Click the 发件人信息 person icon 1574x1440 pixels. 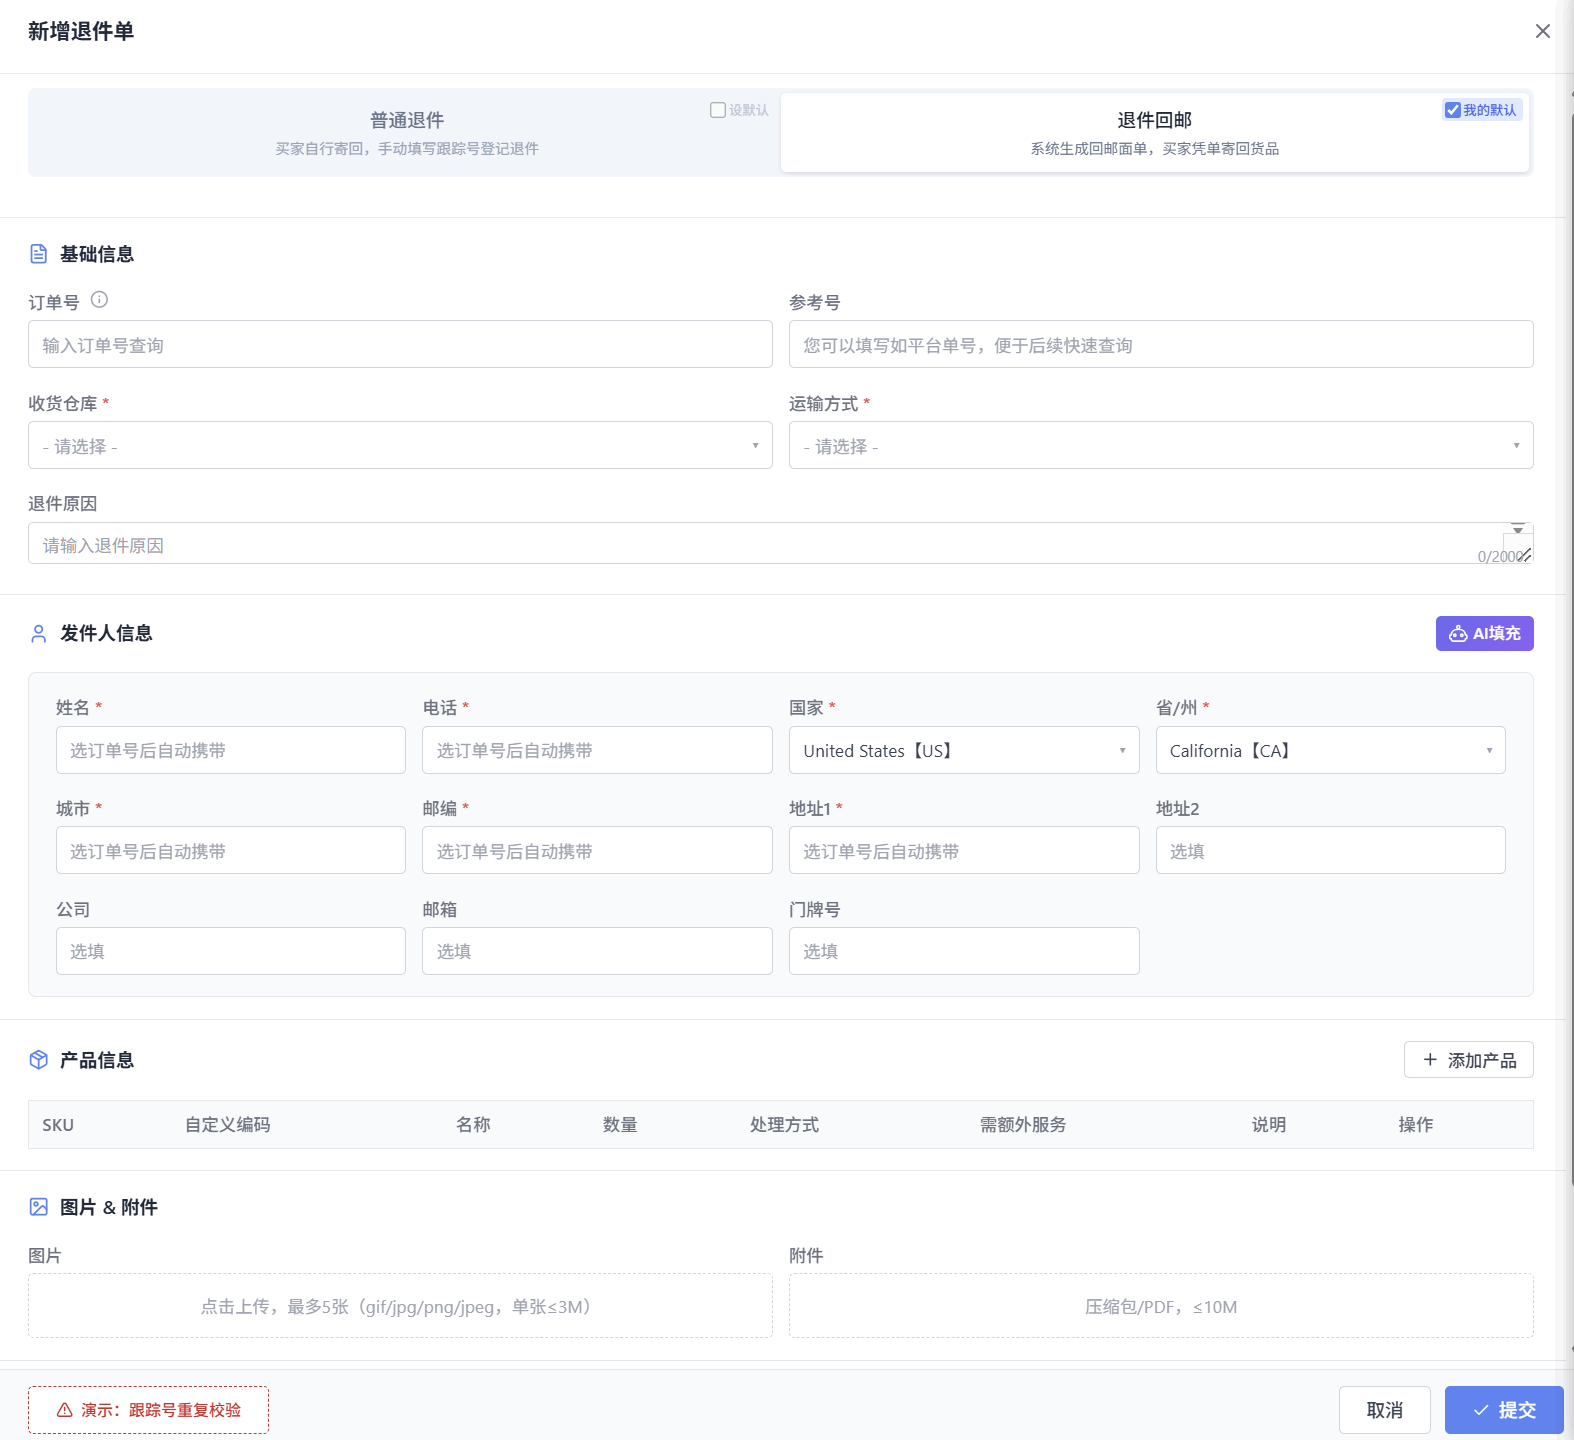click(39, 633)
